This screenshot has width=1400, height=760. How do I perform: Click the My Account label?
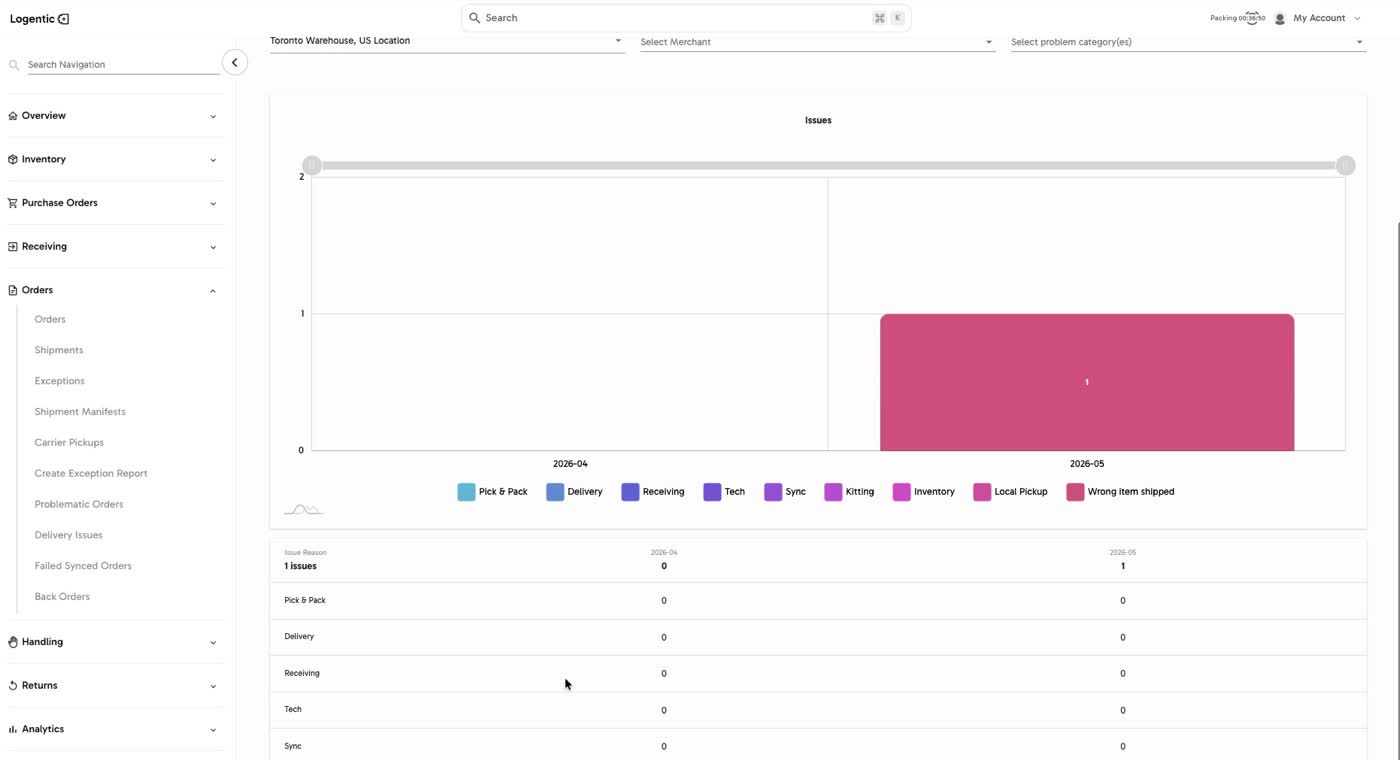[1319, 18]
